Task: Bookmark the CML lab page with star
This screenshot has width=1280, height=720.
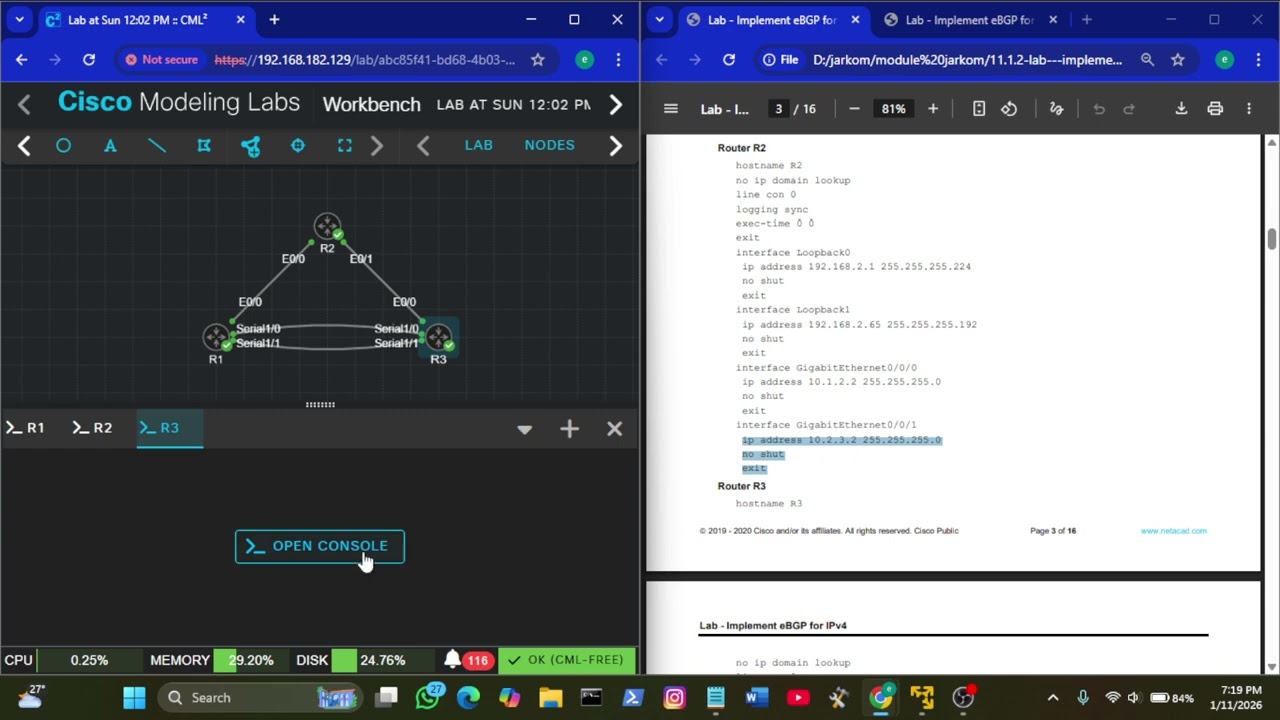Action: click(x=538, y=60)
